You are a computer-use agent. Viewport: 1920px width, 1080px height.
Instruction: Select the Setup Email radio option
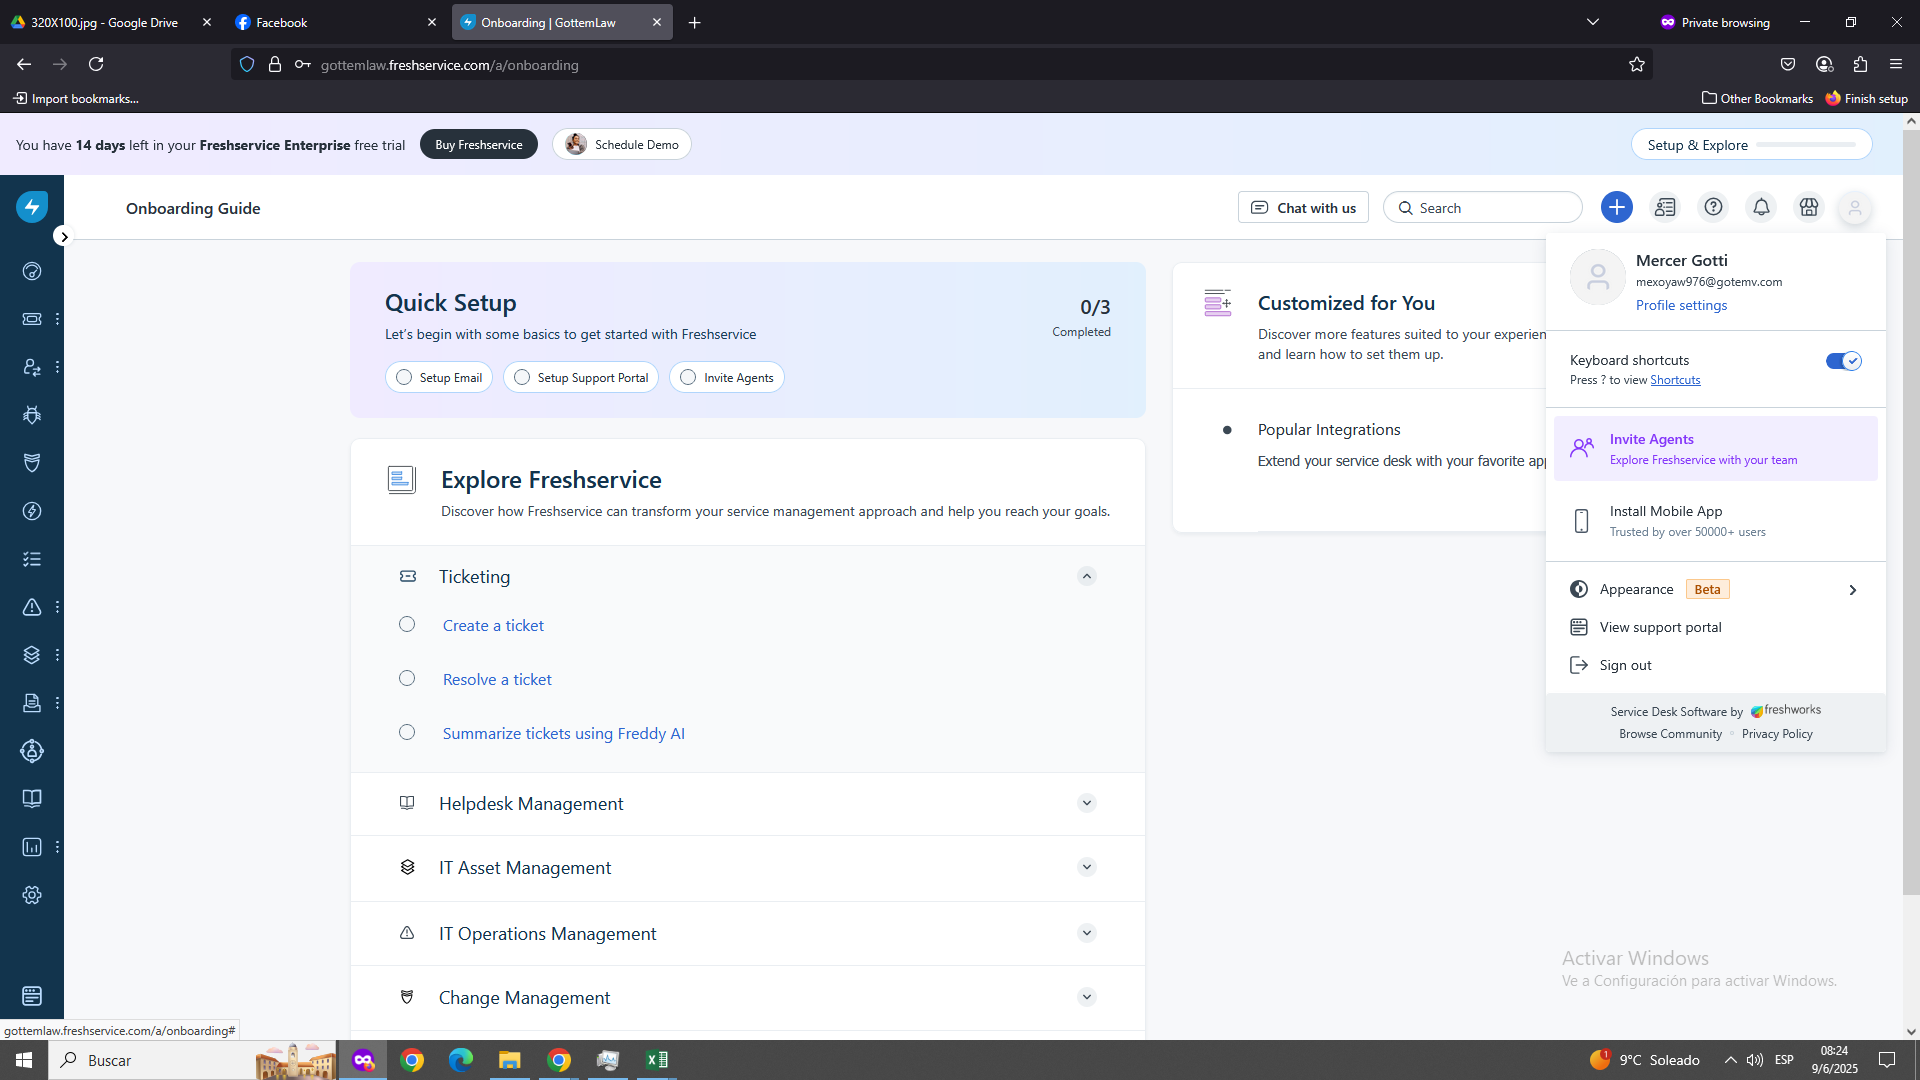404,377
